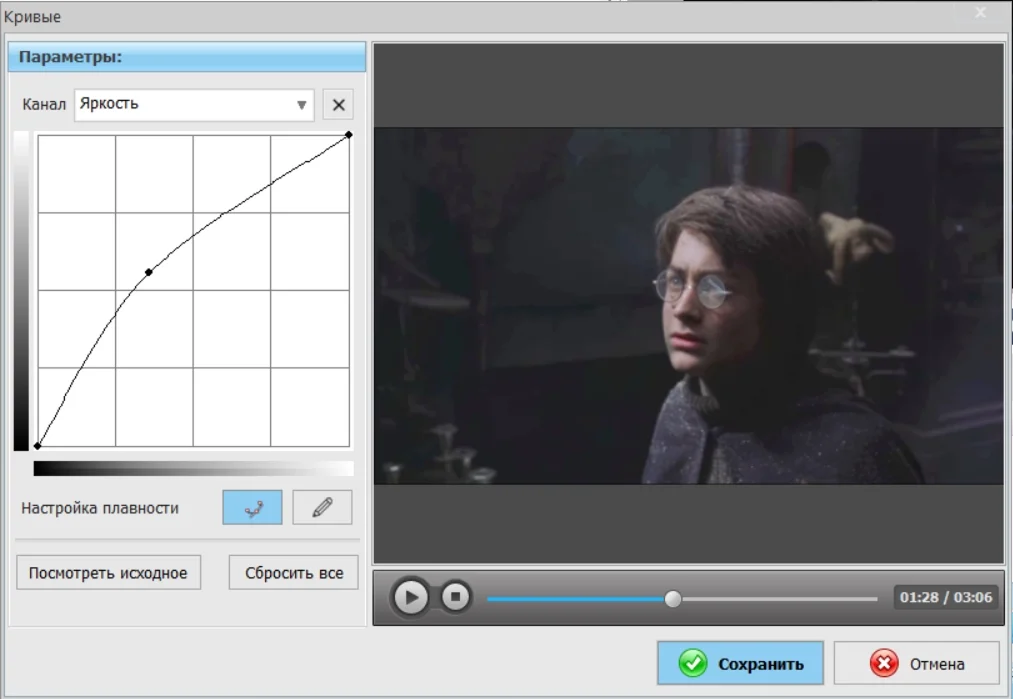This screenshot has width=1013, height=699.
Task: Click the horizontal gradient bar below the curve
Action: (193, 468)
